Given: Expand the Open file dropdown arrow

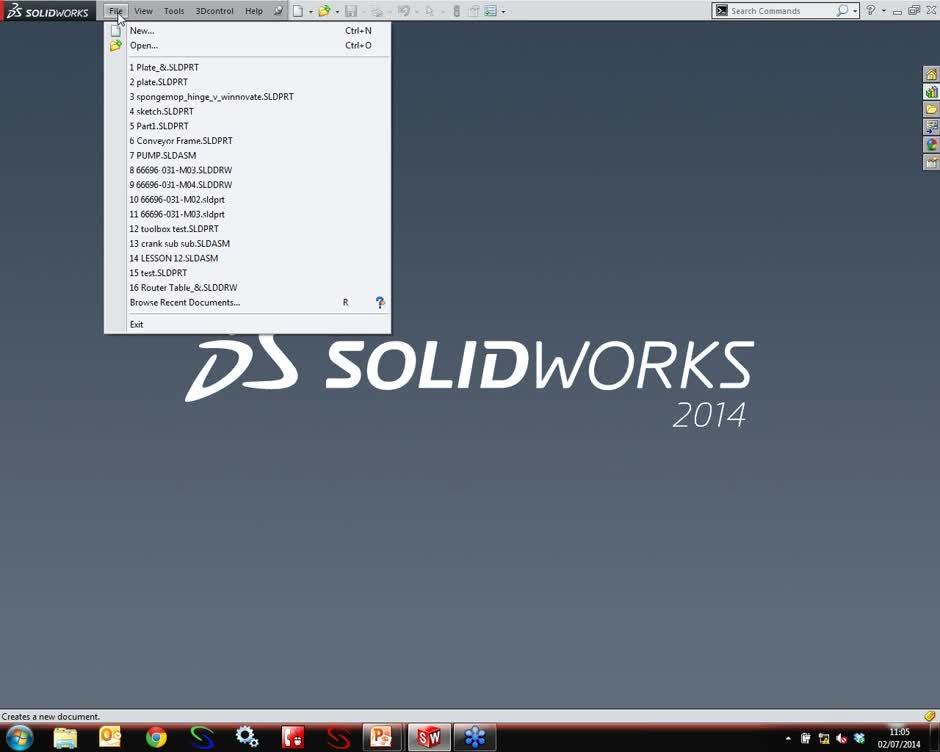Looking at the screenshot, I should click(339, 10).
